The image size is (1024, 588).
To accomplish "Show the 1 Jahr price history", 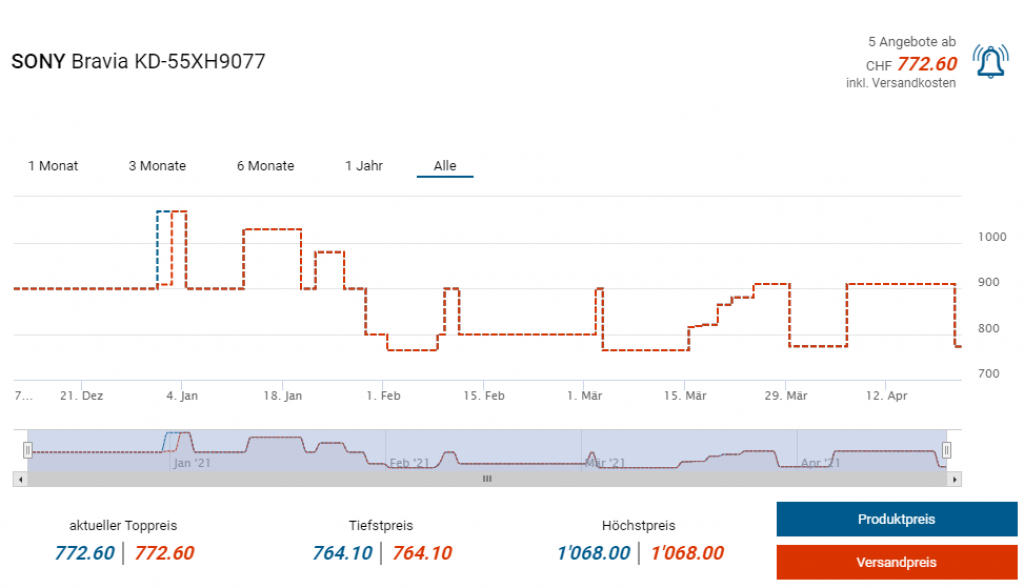I will pyautogui.click(x=364, y=166).
